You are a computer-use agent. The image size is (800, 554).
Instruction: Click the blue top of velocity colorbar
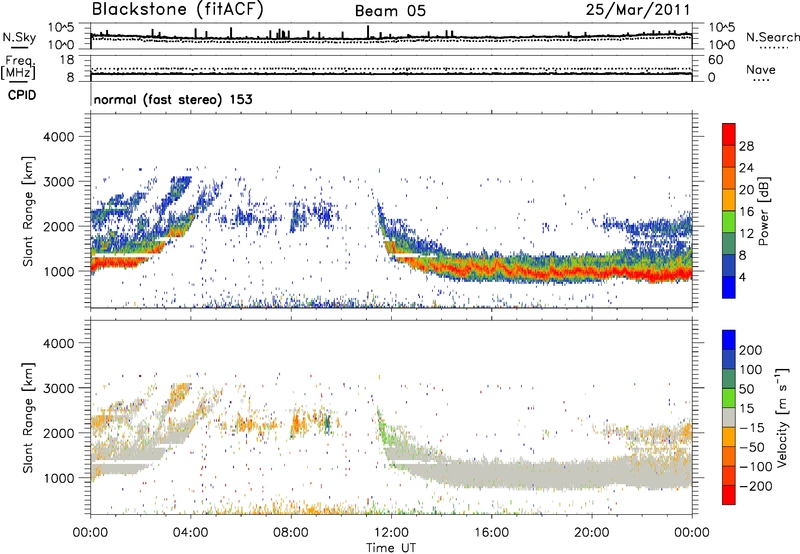coord(729,340)
